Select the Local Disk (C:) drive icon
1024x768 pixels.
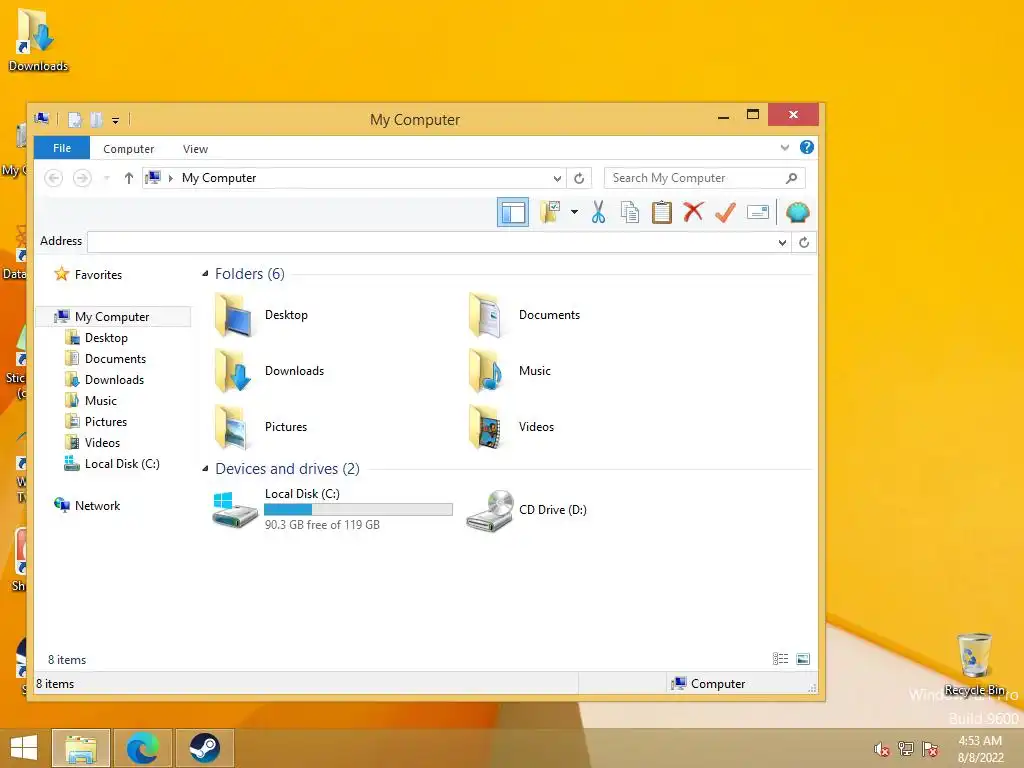click(x=235, y=510)
